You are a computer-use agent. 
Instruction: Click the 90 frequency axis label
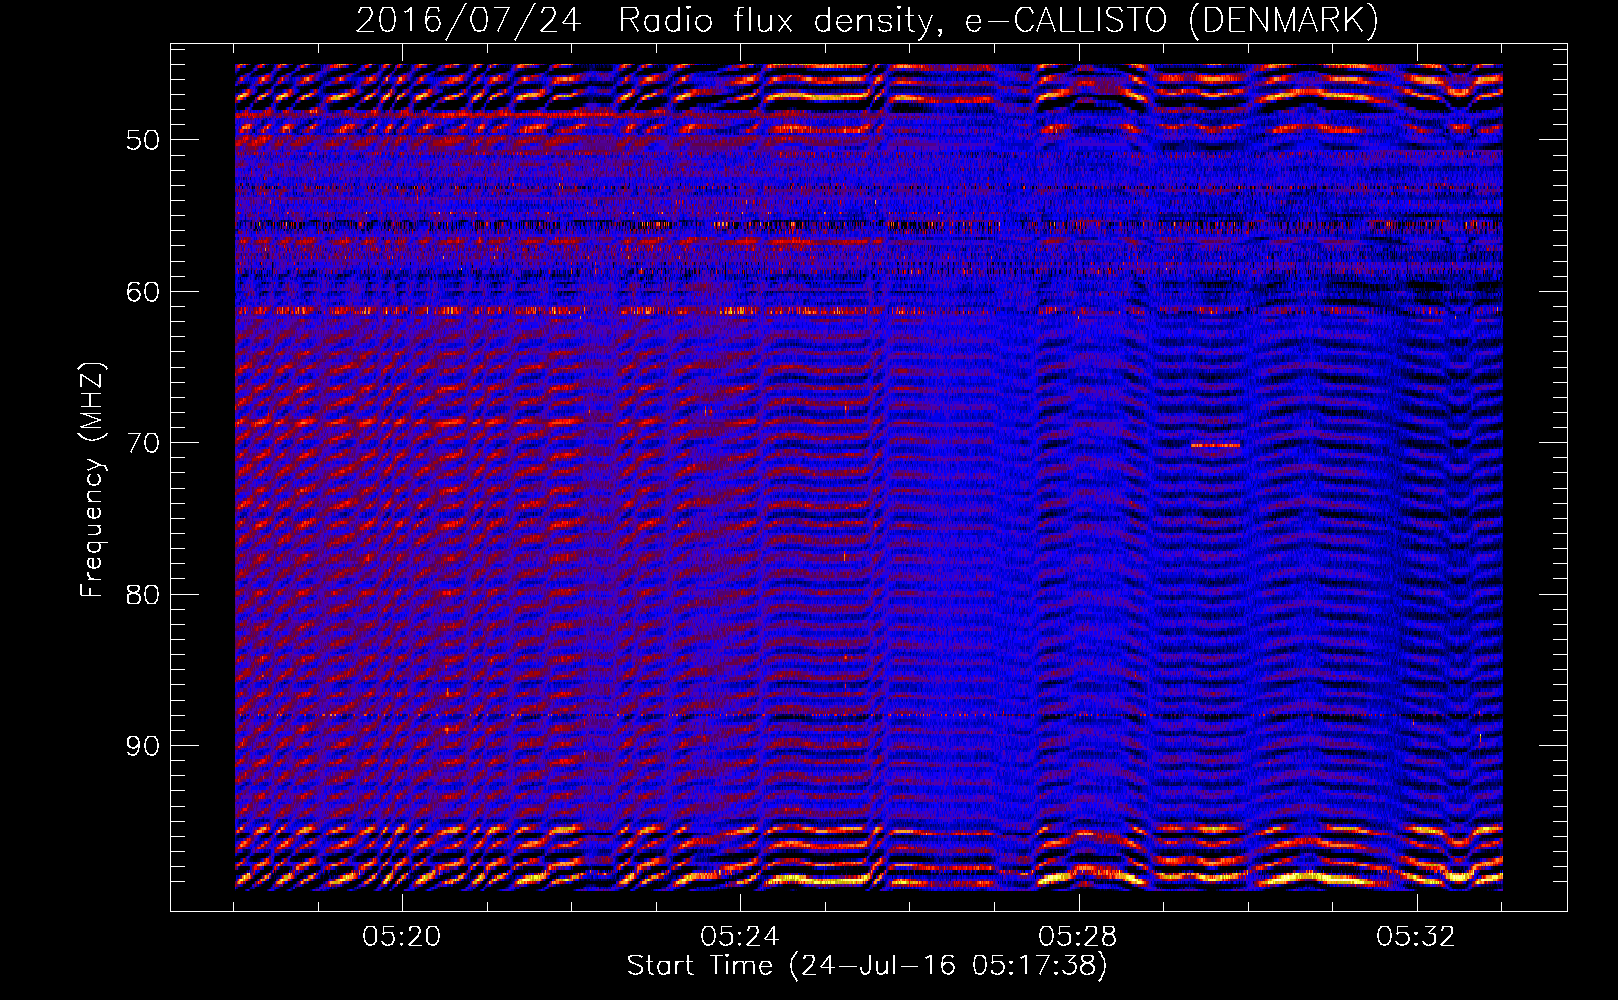tap(143, 747)
